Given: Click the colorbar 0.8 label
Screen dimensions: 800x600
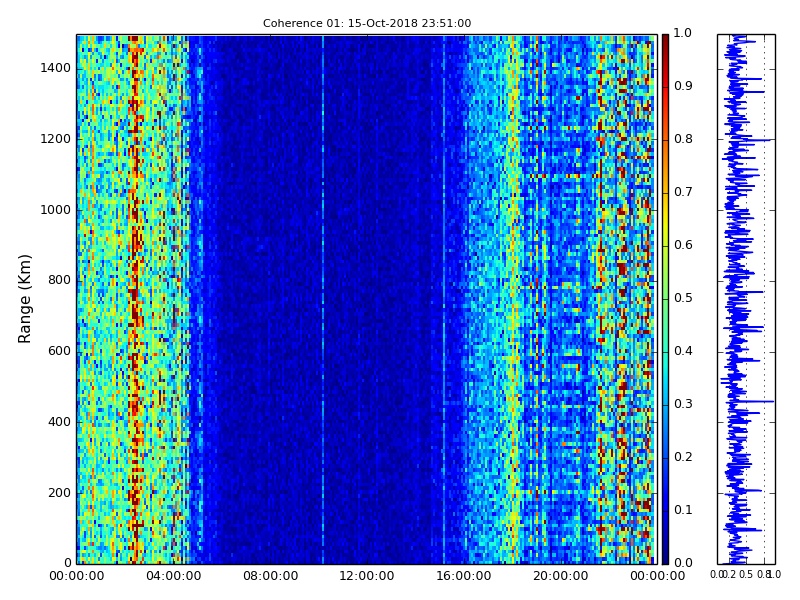Looking at the screenshot, I should (x=683, y=139).
